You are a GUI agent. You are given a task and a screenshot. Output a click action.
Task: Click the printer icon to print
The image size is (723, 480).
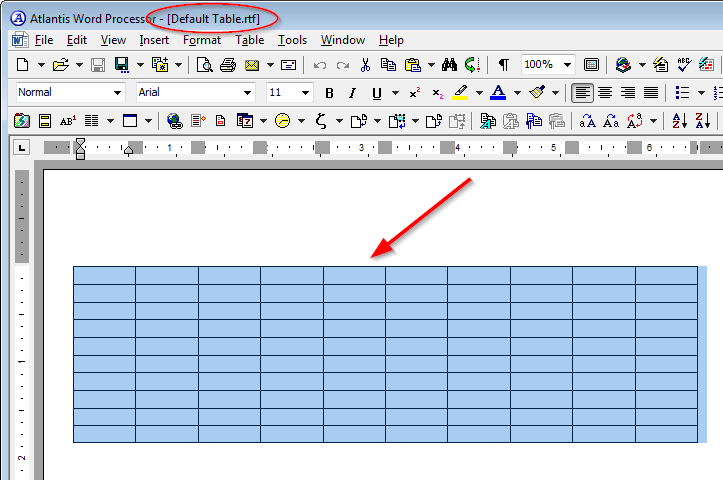coord(228,65)
